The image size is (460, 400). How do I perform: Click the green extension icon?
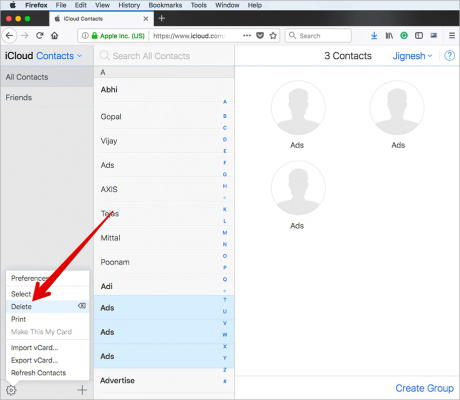click(x=404, y=35)
